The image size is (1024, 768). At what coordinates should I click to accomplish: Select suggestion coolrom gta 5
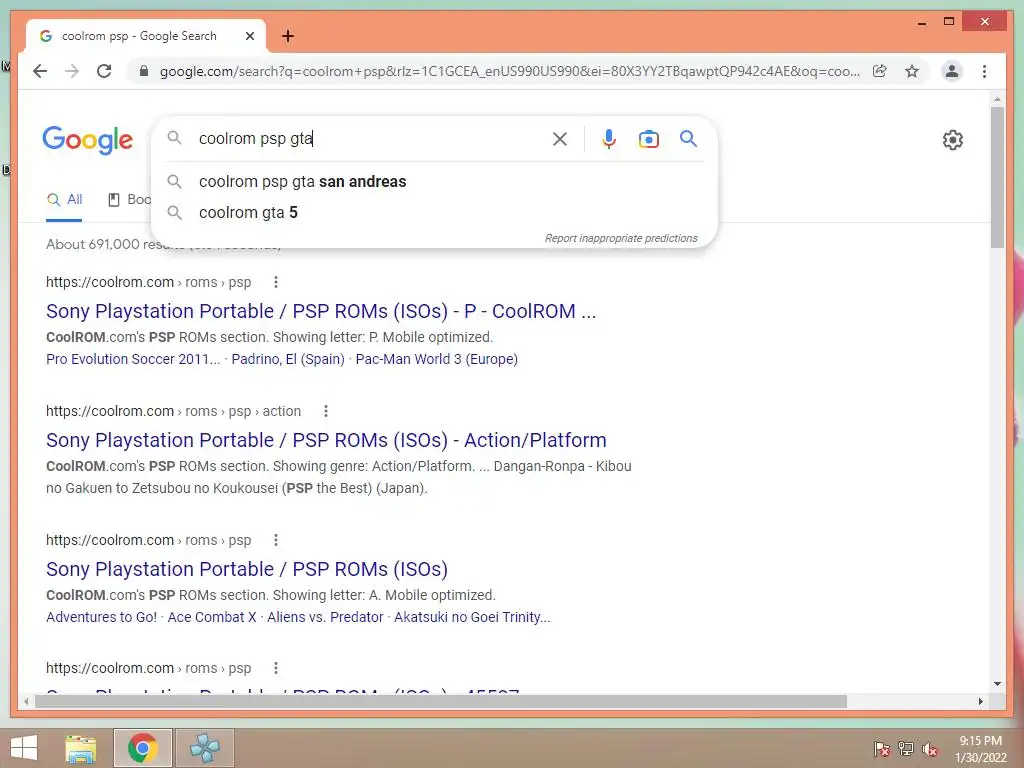click(x=248, y=212)
